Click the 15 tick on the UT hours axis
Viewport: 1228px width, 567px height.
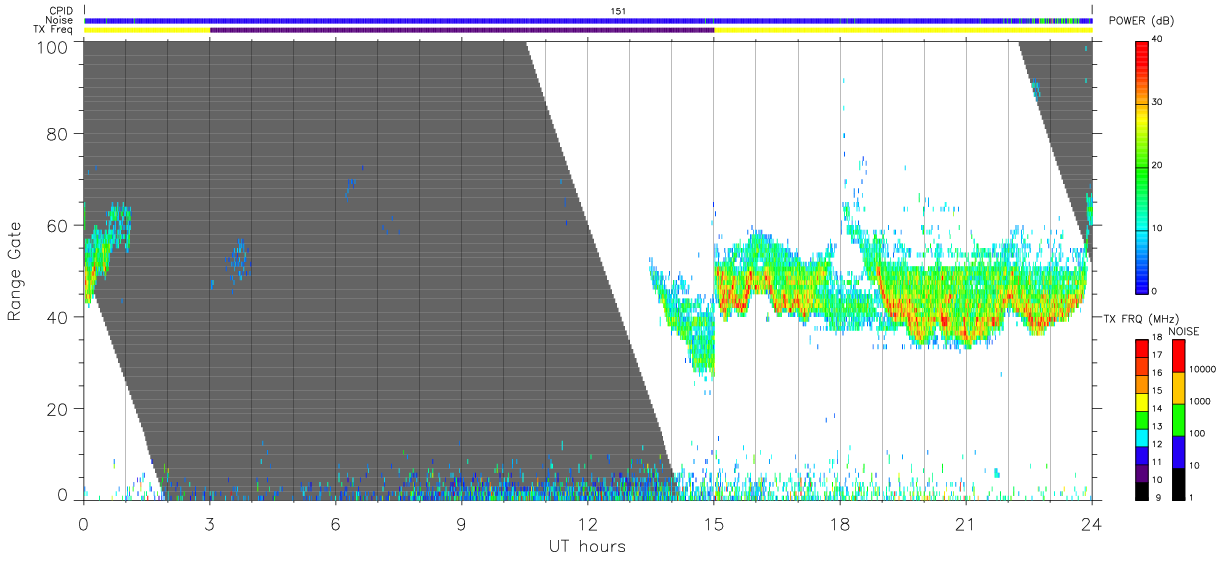714,523
